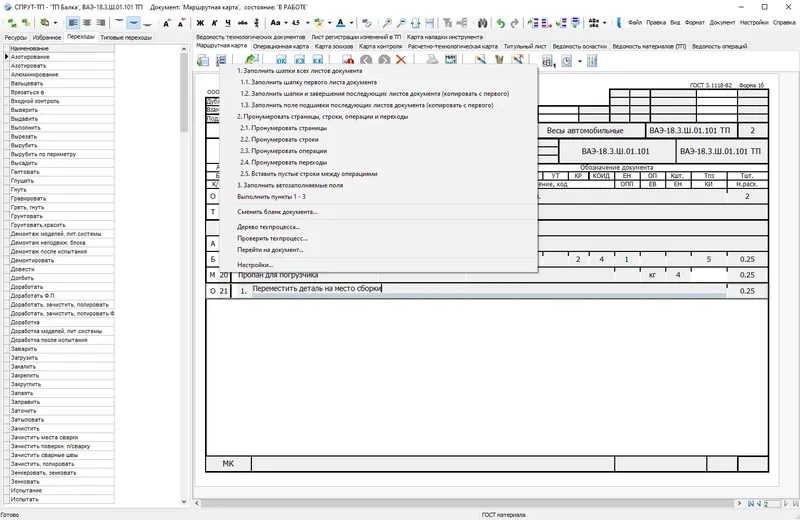This screenshot has height=520, width=800.
Task: Click the gray redo arrow
Action: point(514,23)
